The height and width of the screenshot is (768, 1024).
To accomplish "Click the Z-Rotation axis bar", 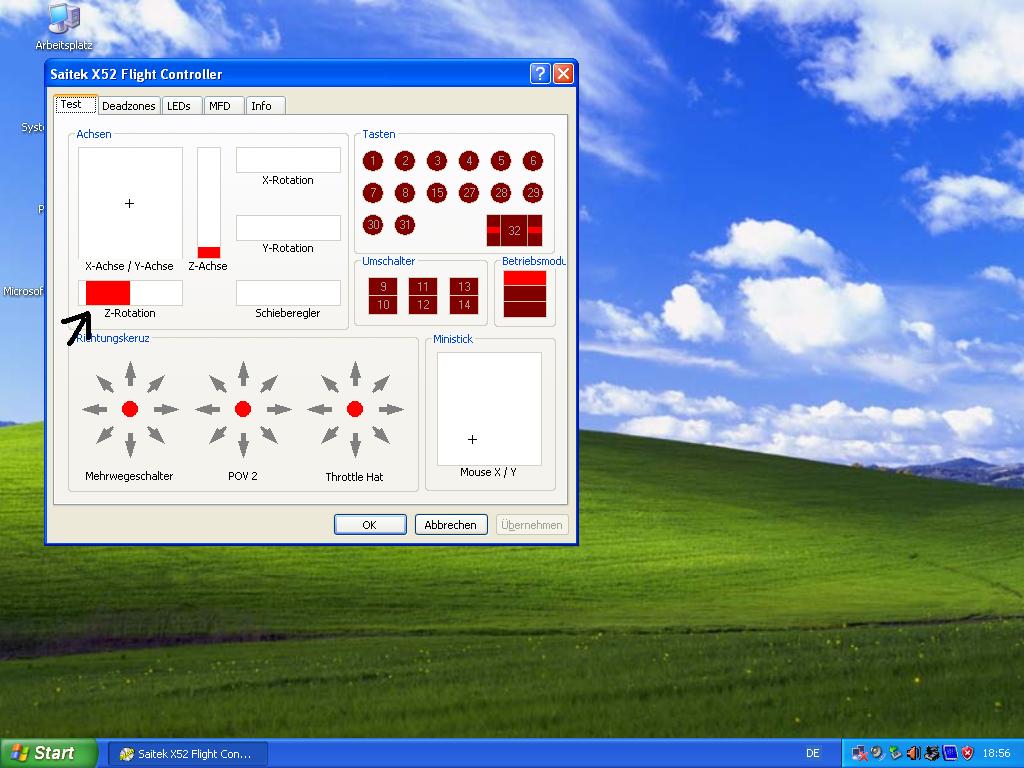I will (131, 293).
